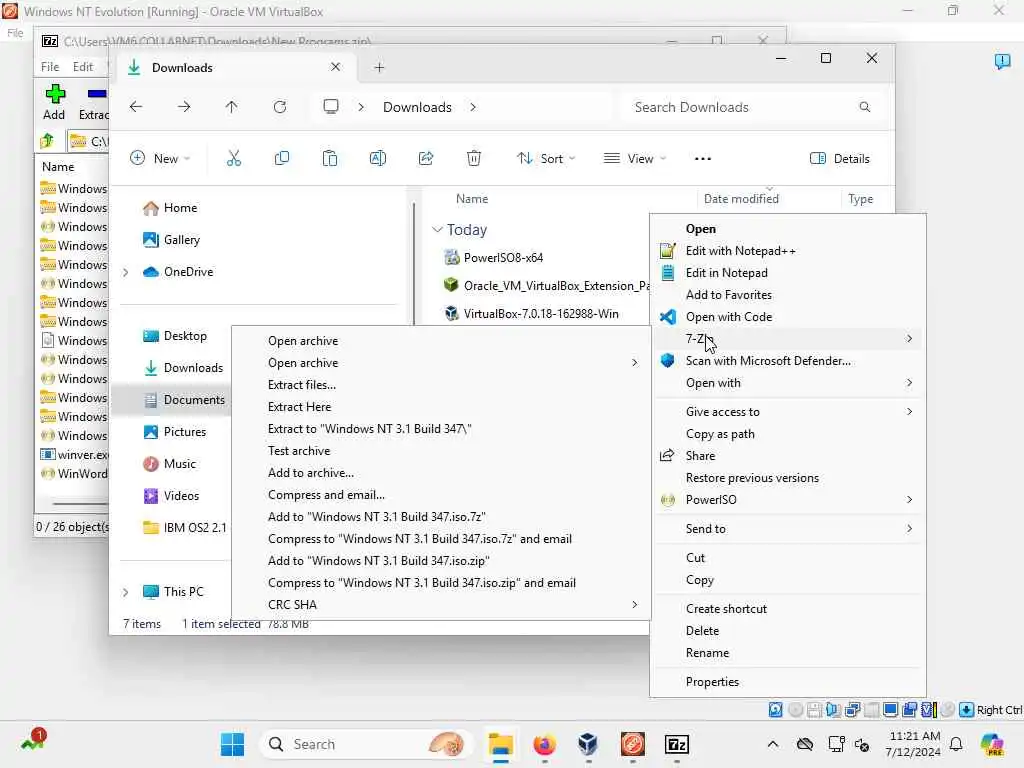Open the View dropdown
The width and height of the screenshot is (1024, 768).
point(635,158)
